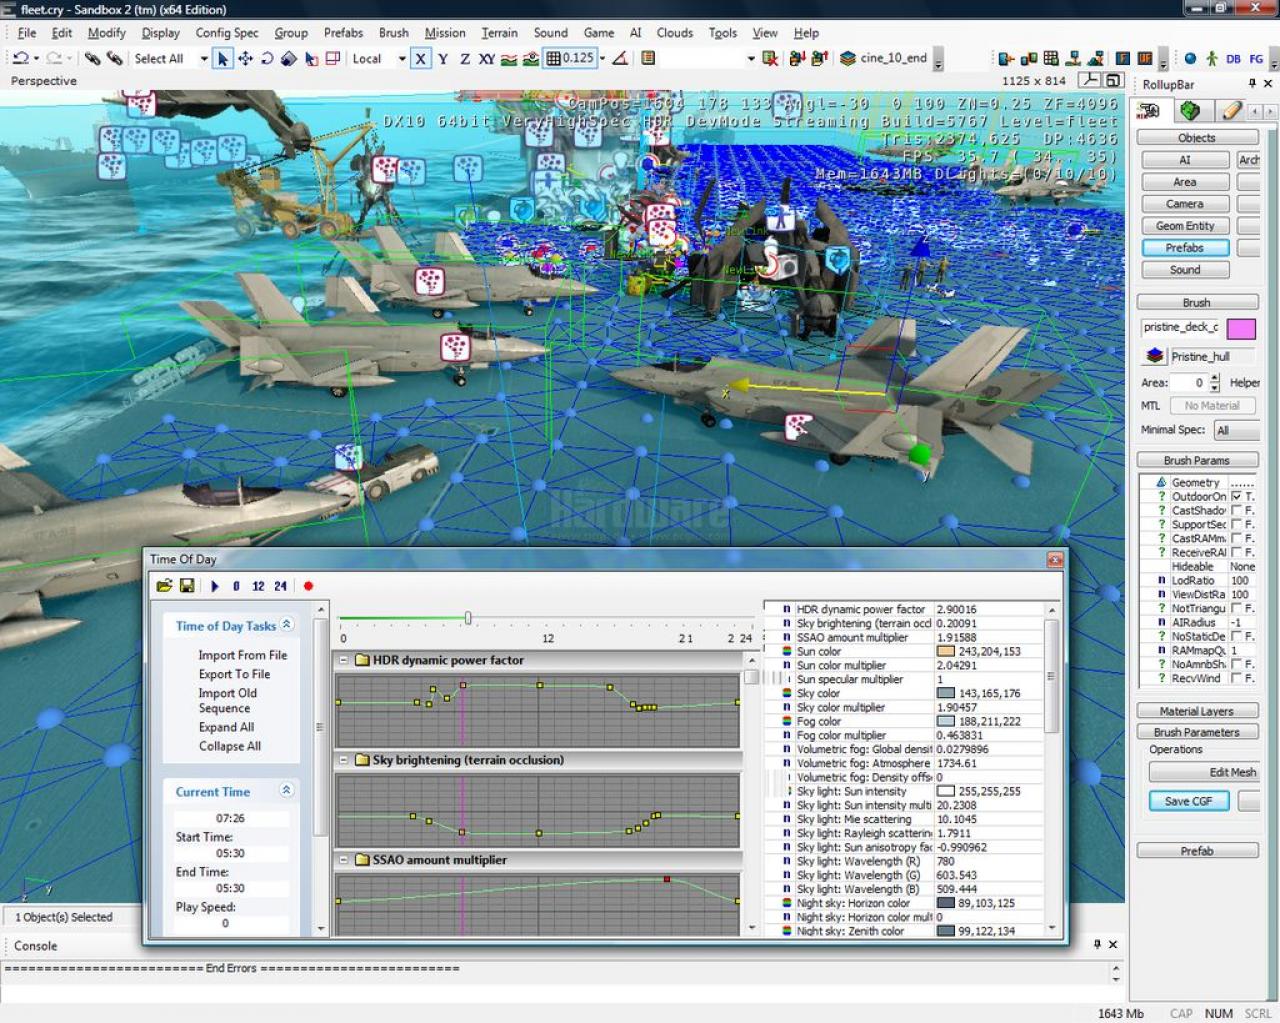Toggle the NoStaticDecals checkbox
The width and height of the screenshot is (1280, 1023).
[x=1237, y=636]
